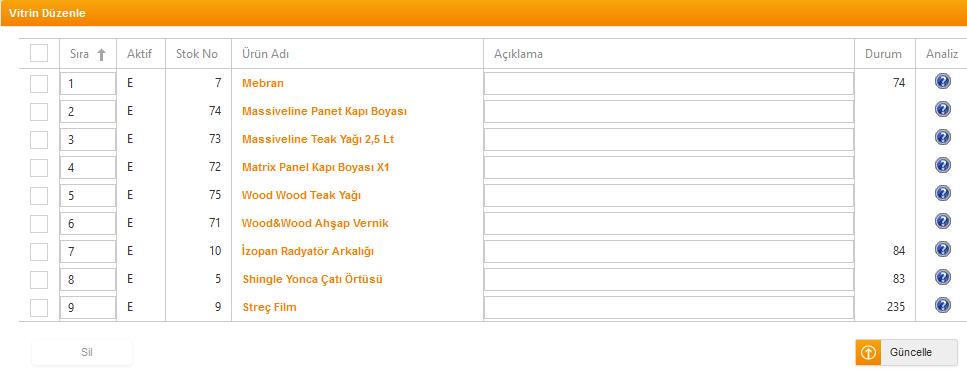967x381 pixels.
Task: Click the order field containing 7
Action: coord(88,252)
